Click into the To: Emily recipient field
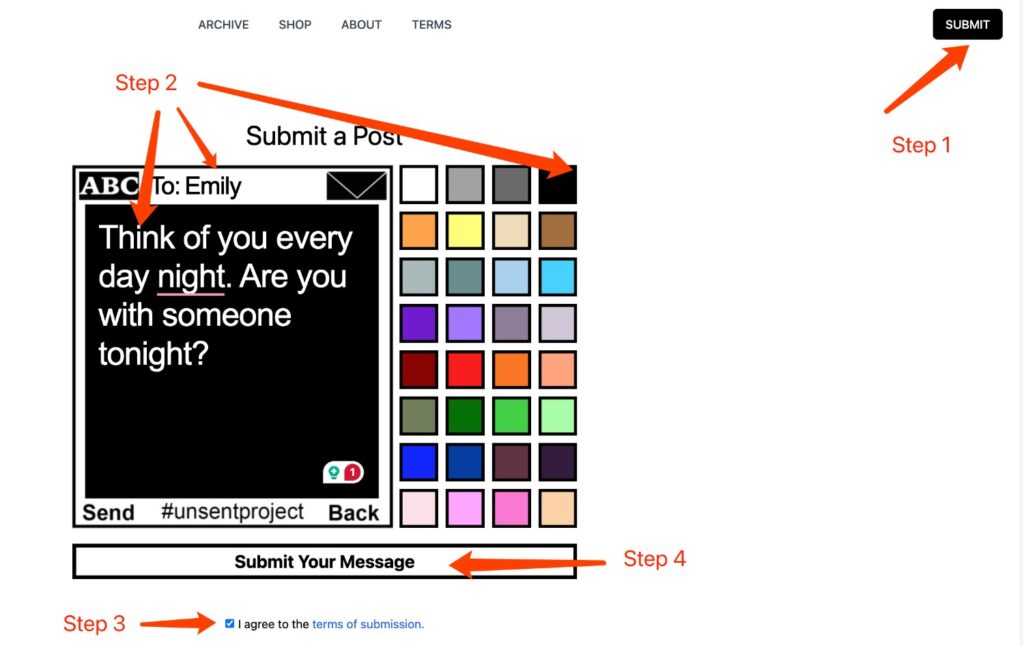Screen dimensions: 1024x646 coord(235,187)
